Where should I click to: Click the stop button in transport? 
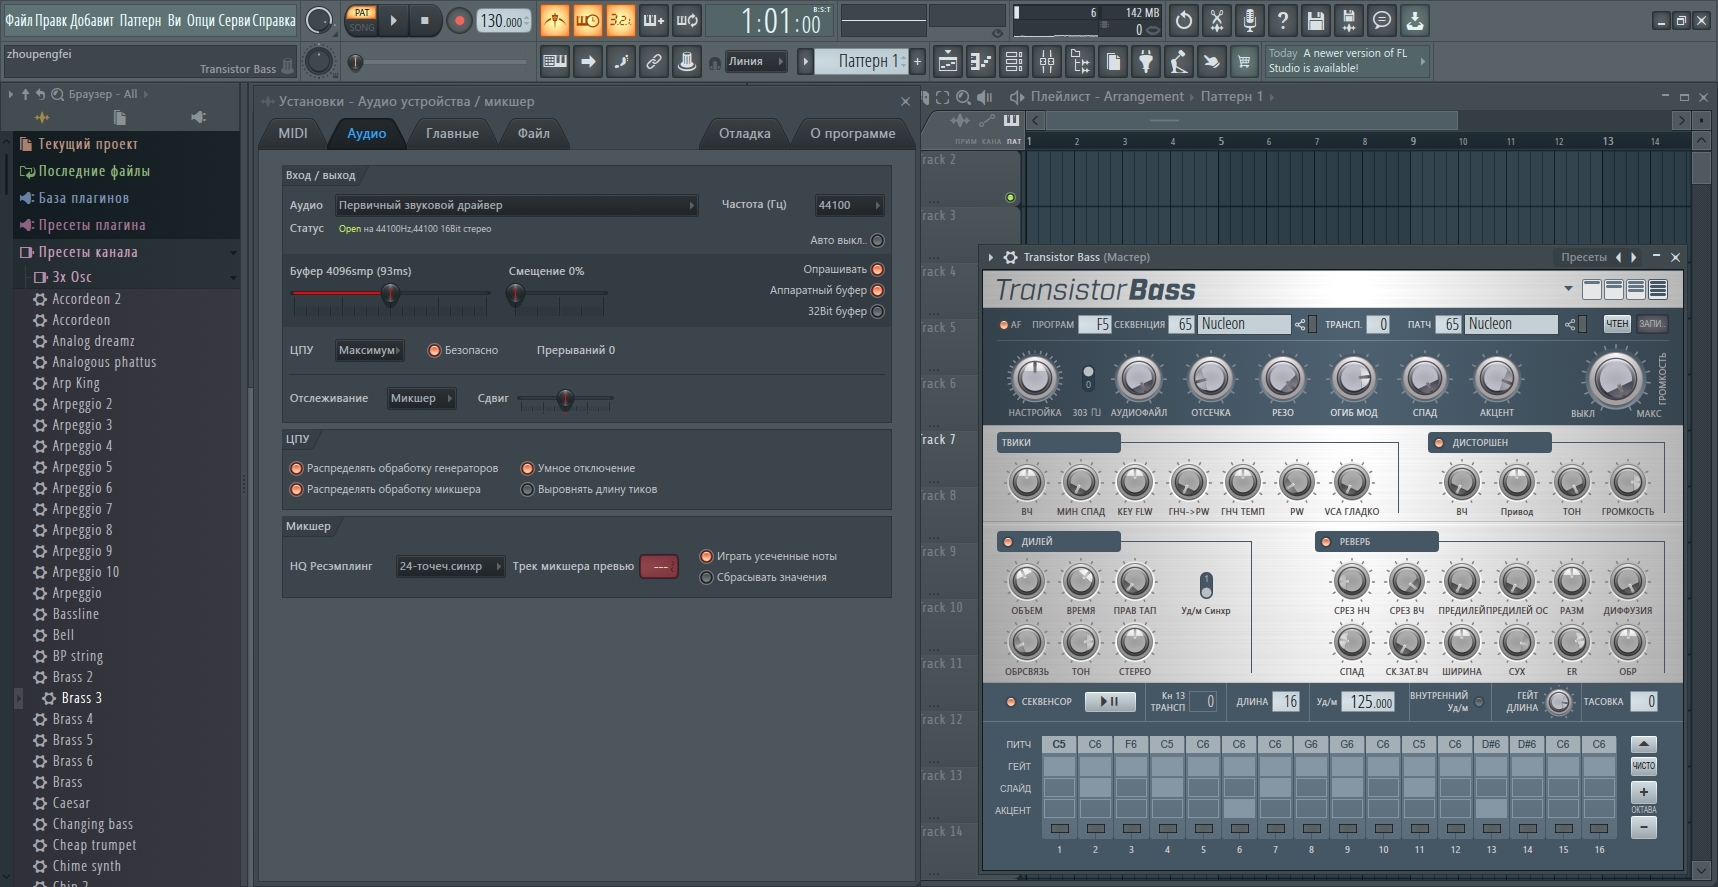425,20
